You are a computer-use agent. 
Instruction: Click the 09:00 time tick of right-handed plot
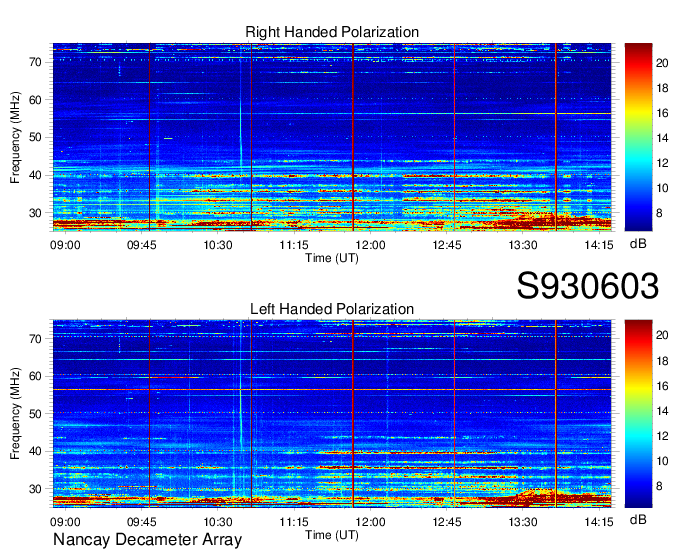65,245
